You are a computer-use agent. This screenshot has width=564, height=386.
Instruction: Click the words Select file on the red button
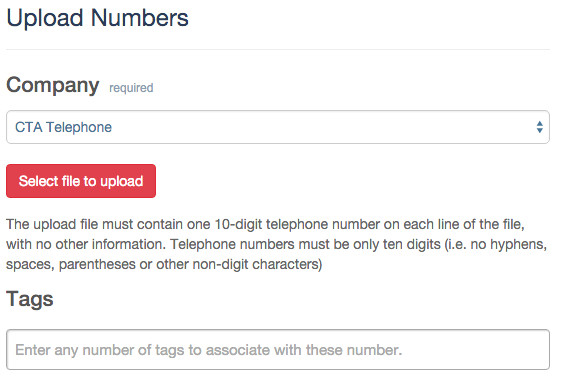click(x=49, y=181)
